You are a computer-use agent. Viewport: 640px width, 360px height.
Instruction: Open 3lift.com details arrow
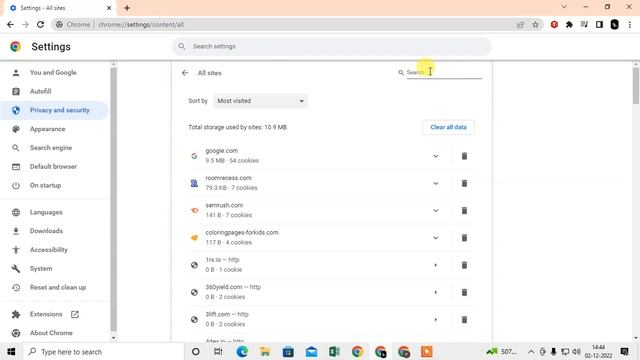click(436, 320)
